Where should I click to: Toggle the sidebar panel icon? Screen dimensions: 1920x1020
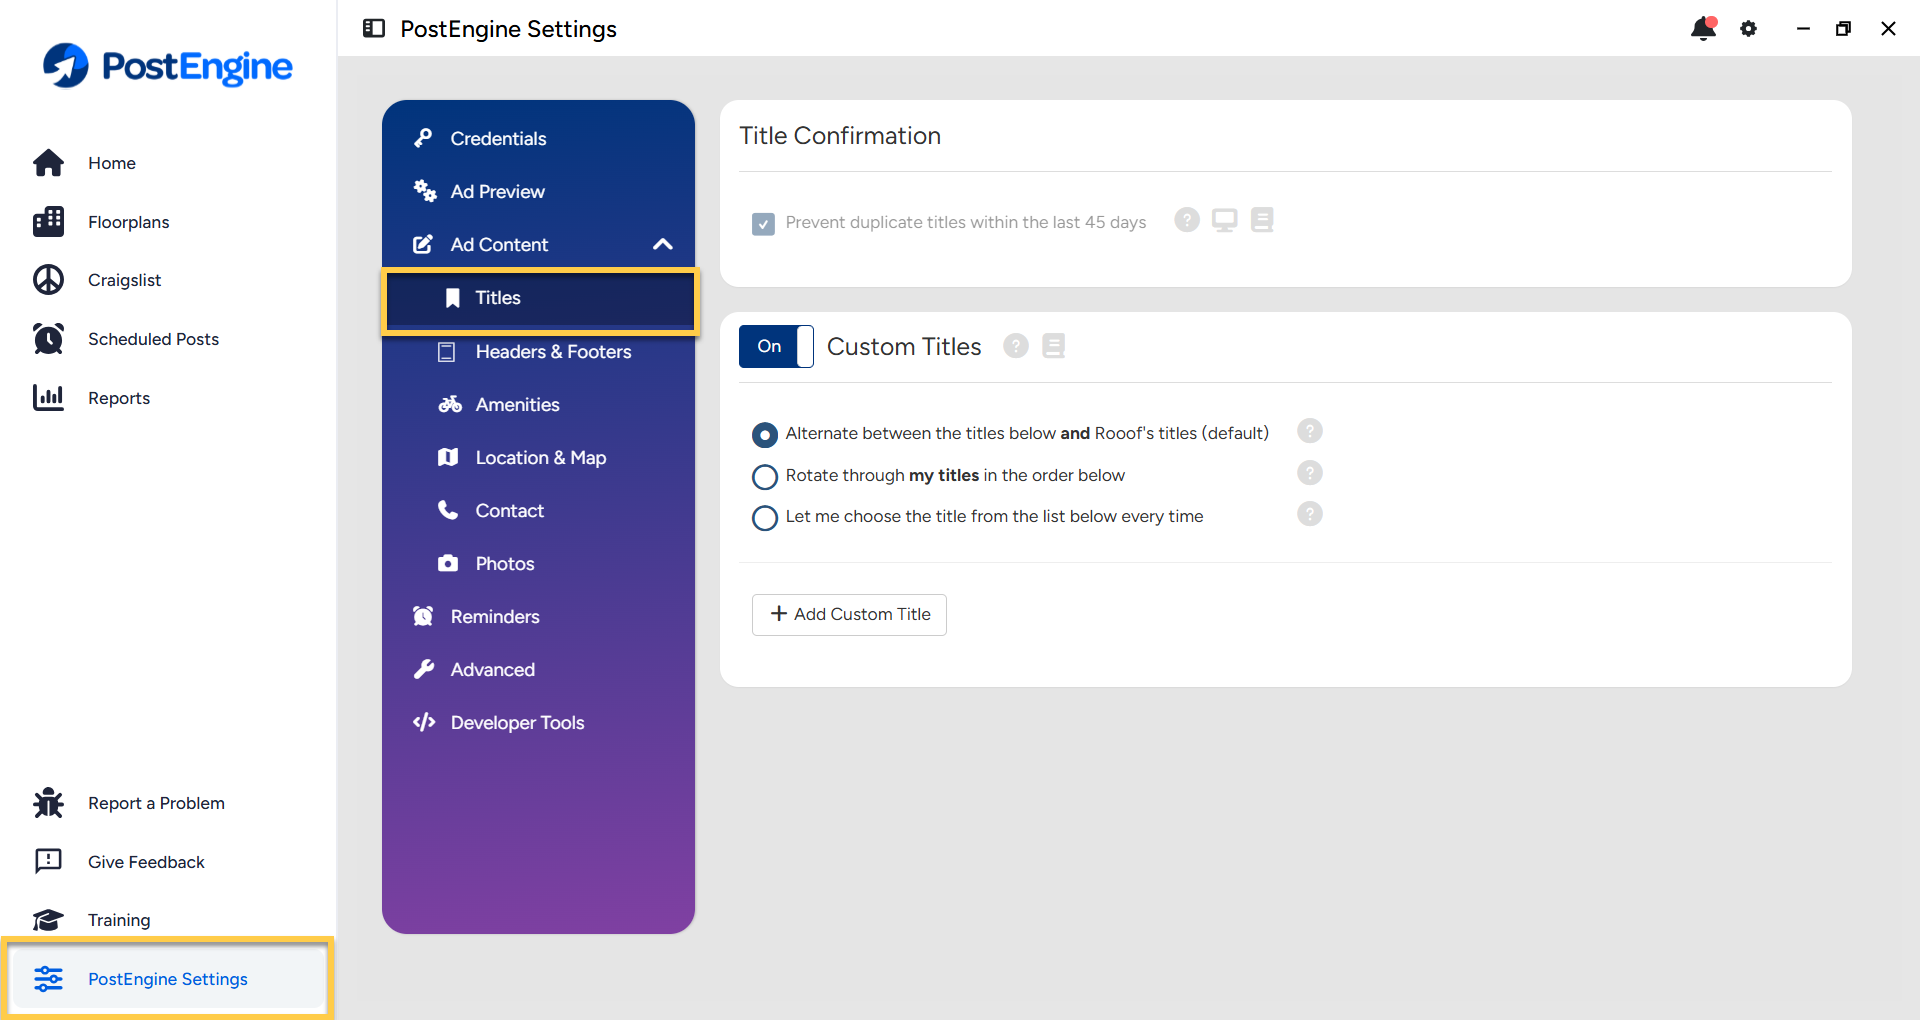pyautogui.click(x=374, y=28)
